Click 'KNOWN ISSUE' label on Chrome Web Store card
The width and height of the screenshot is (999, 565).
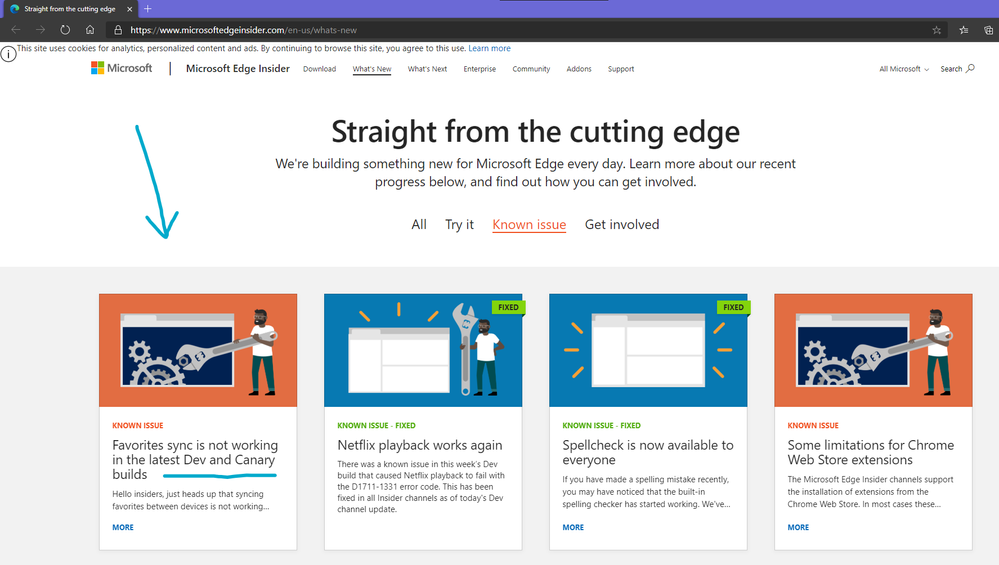pyautogui.click(x=813, y=426)
